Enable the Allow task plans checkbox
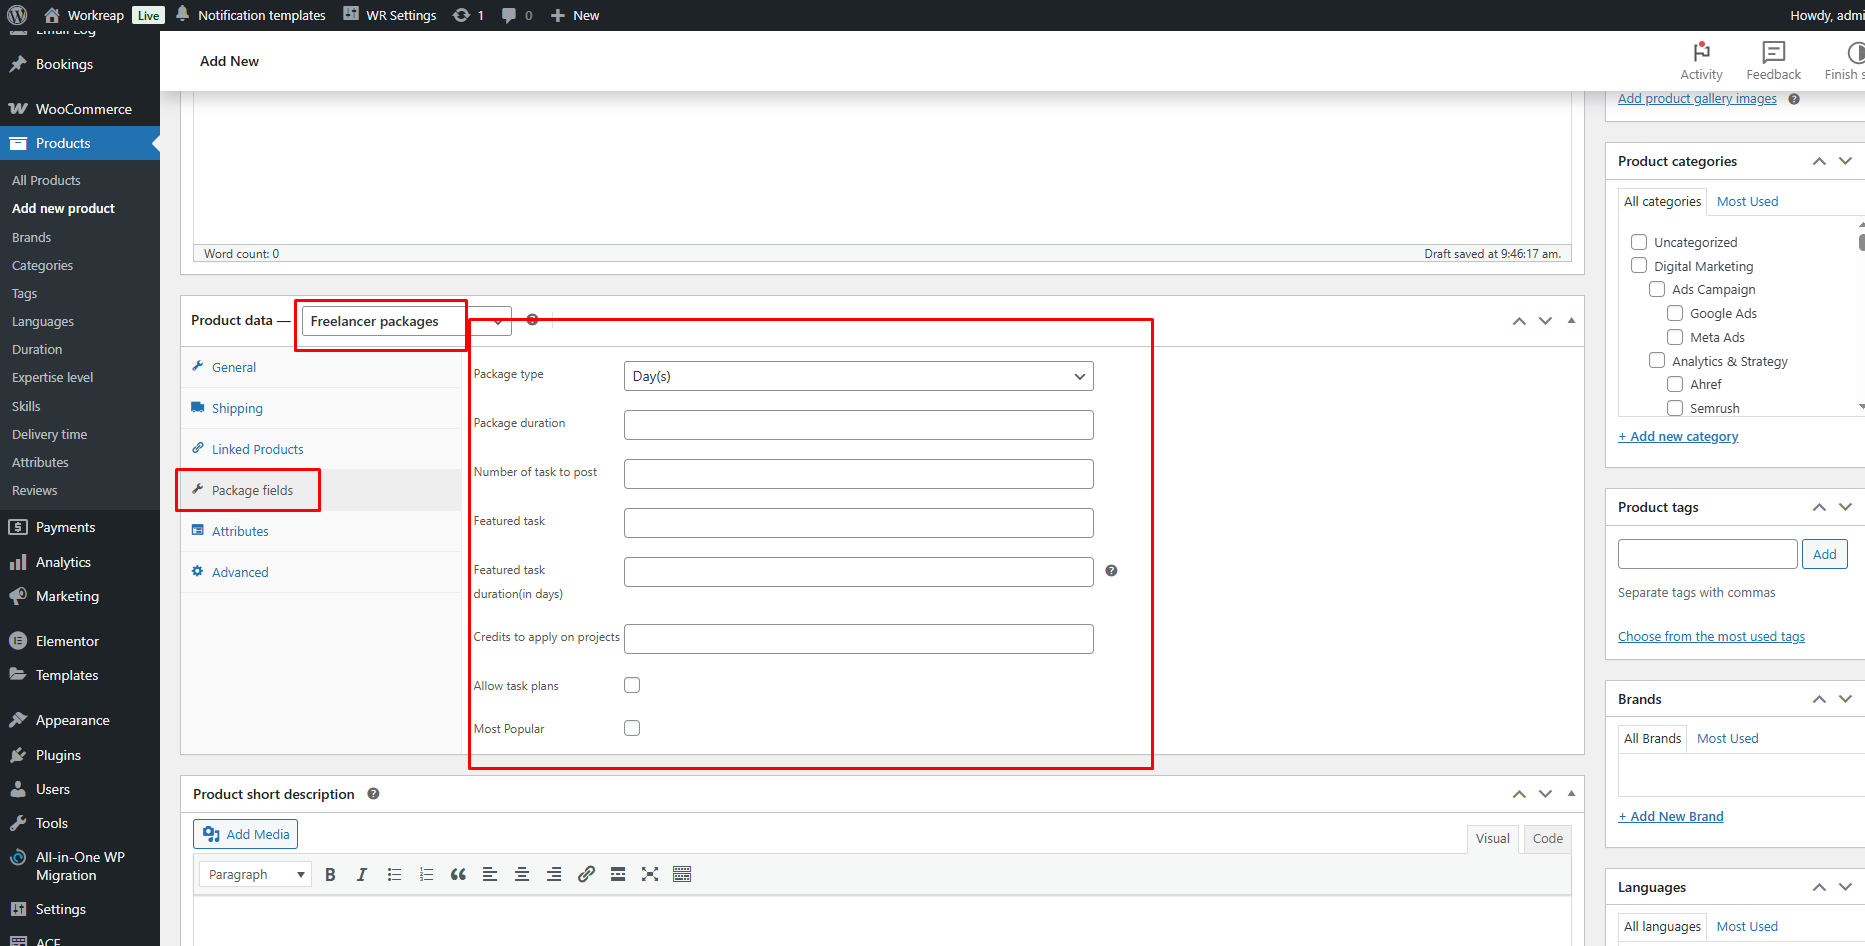 pyautogui.click(x=632, y=686)
